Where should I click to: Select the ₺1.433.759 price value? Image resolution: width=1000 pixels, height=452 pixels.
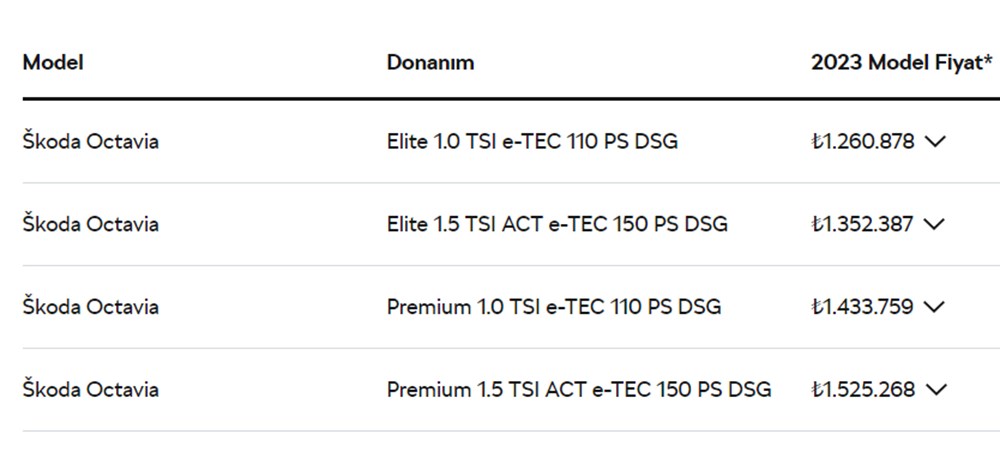[x=862, y=307]
